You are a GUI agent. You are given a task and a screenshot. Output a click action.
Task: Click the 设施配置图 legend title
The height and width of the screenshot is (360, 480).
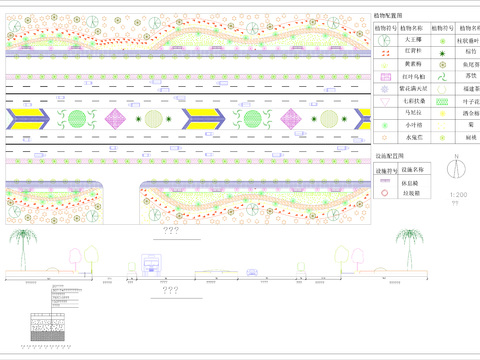(x=390, y=156)
